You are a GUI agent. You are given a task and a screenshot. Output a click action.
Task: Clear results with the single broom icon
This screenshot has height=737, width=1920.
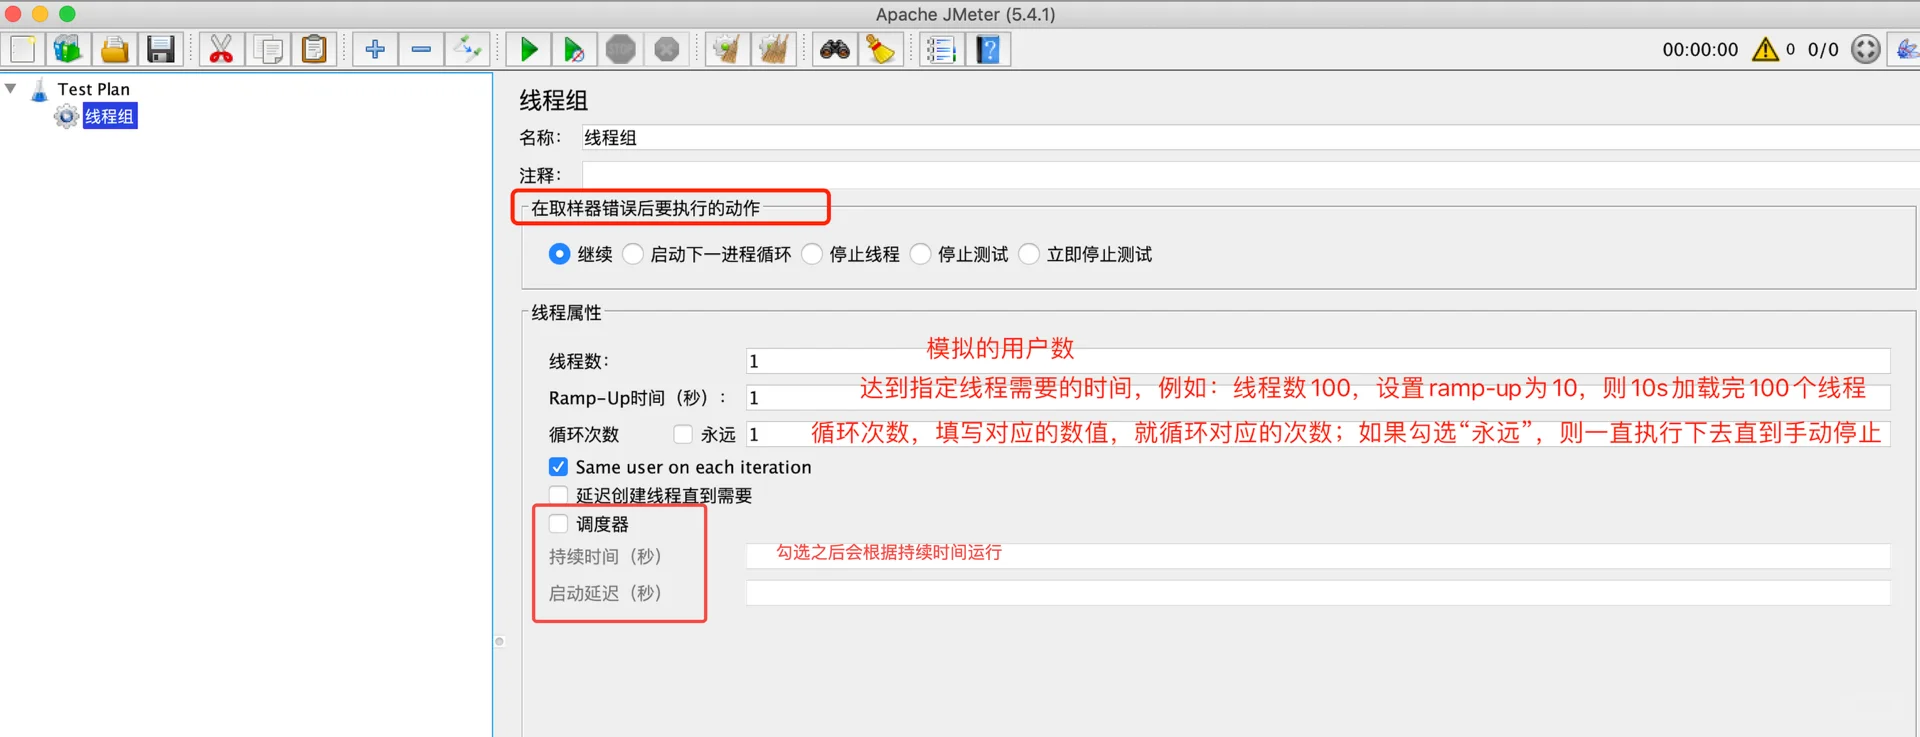(727, 49)
